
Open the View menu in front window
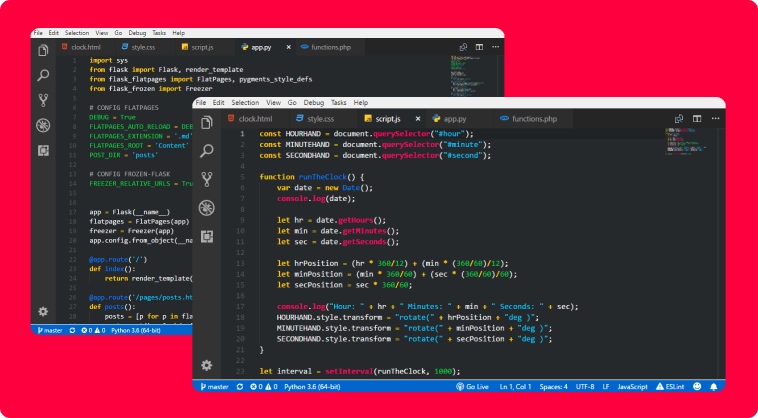(x=273, y=102)
